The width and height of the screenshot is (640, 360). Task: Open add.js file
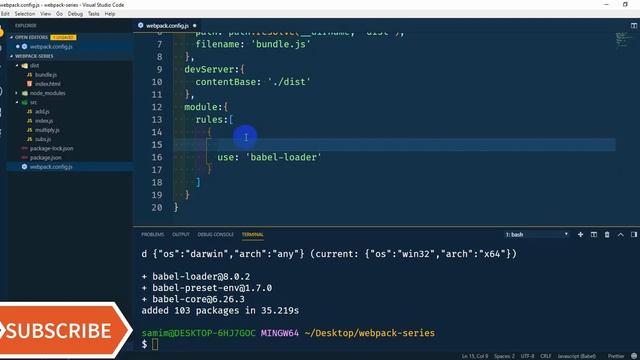42,111
